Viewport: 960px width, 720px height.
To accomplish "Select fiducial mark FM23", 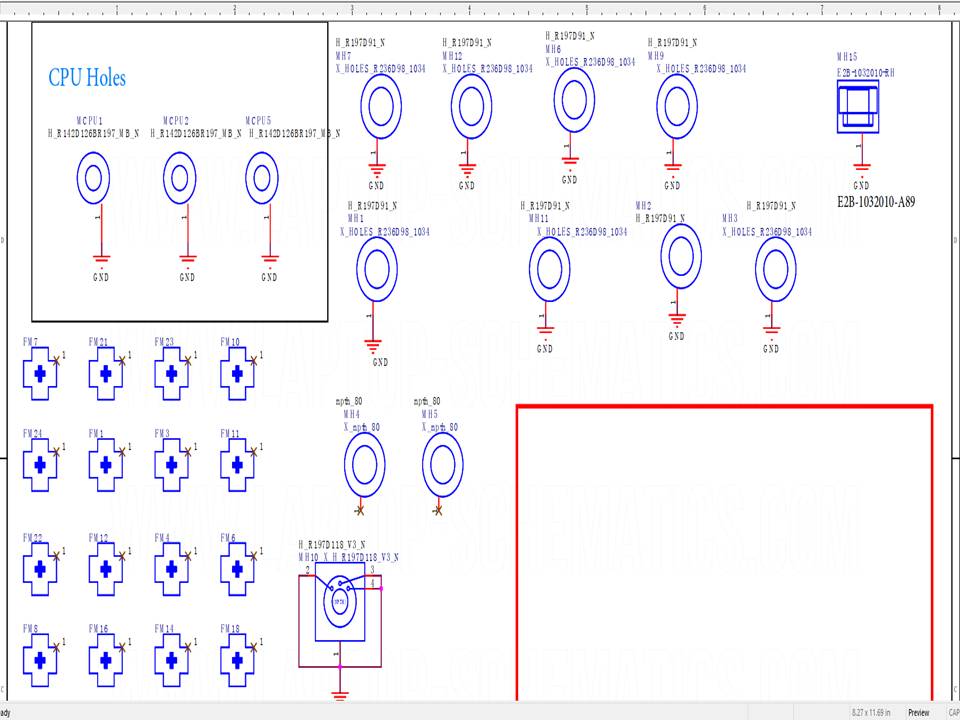I will coord(171,373).
